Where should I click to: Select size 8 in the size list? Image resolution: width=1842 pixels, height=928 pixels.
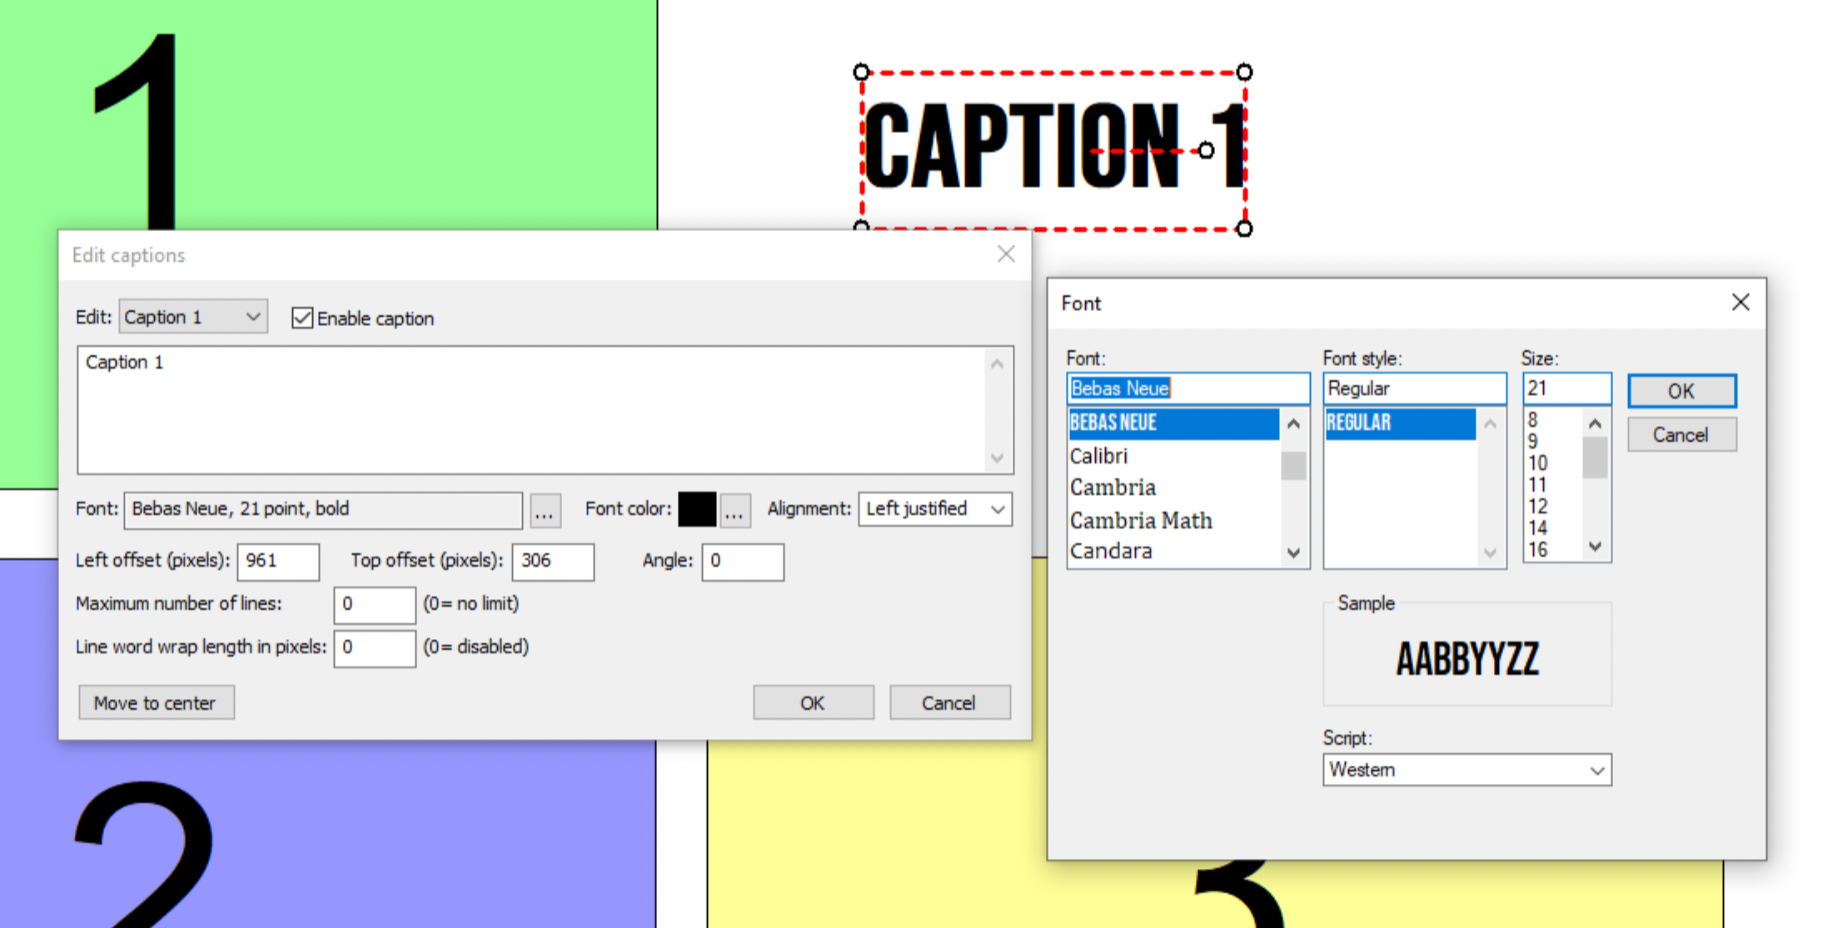pos(1532,420)
